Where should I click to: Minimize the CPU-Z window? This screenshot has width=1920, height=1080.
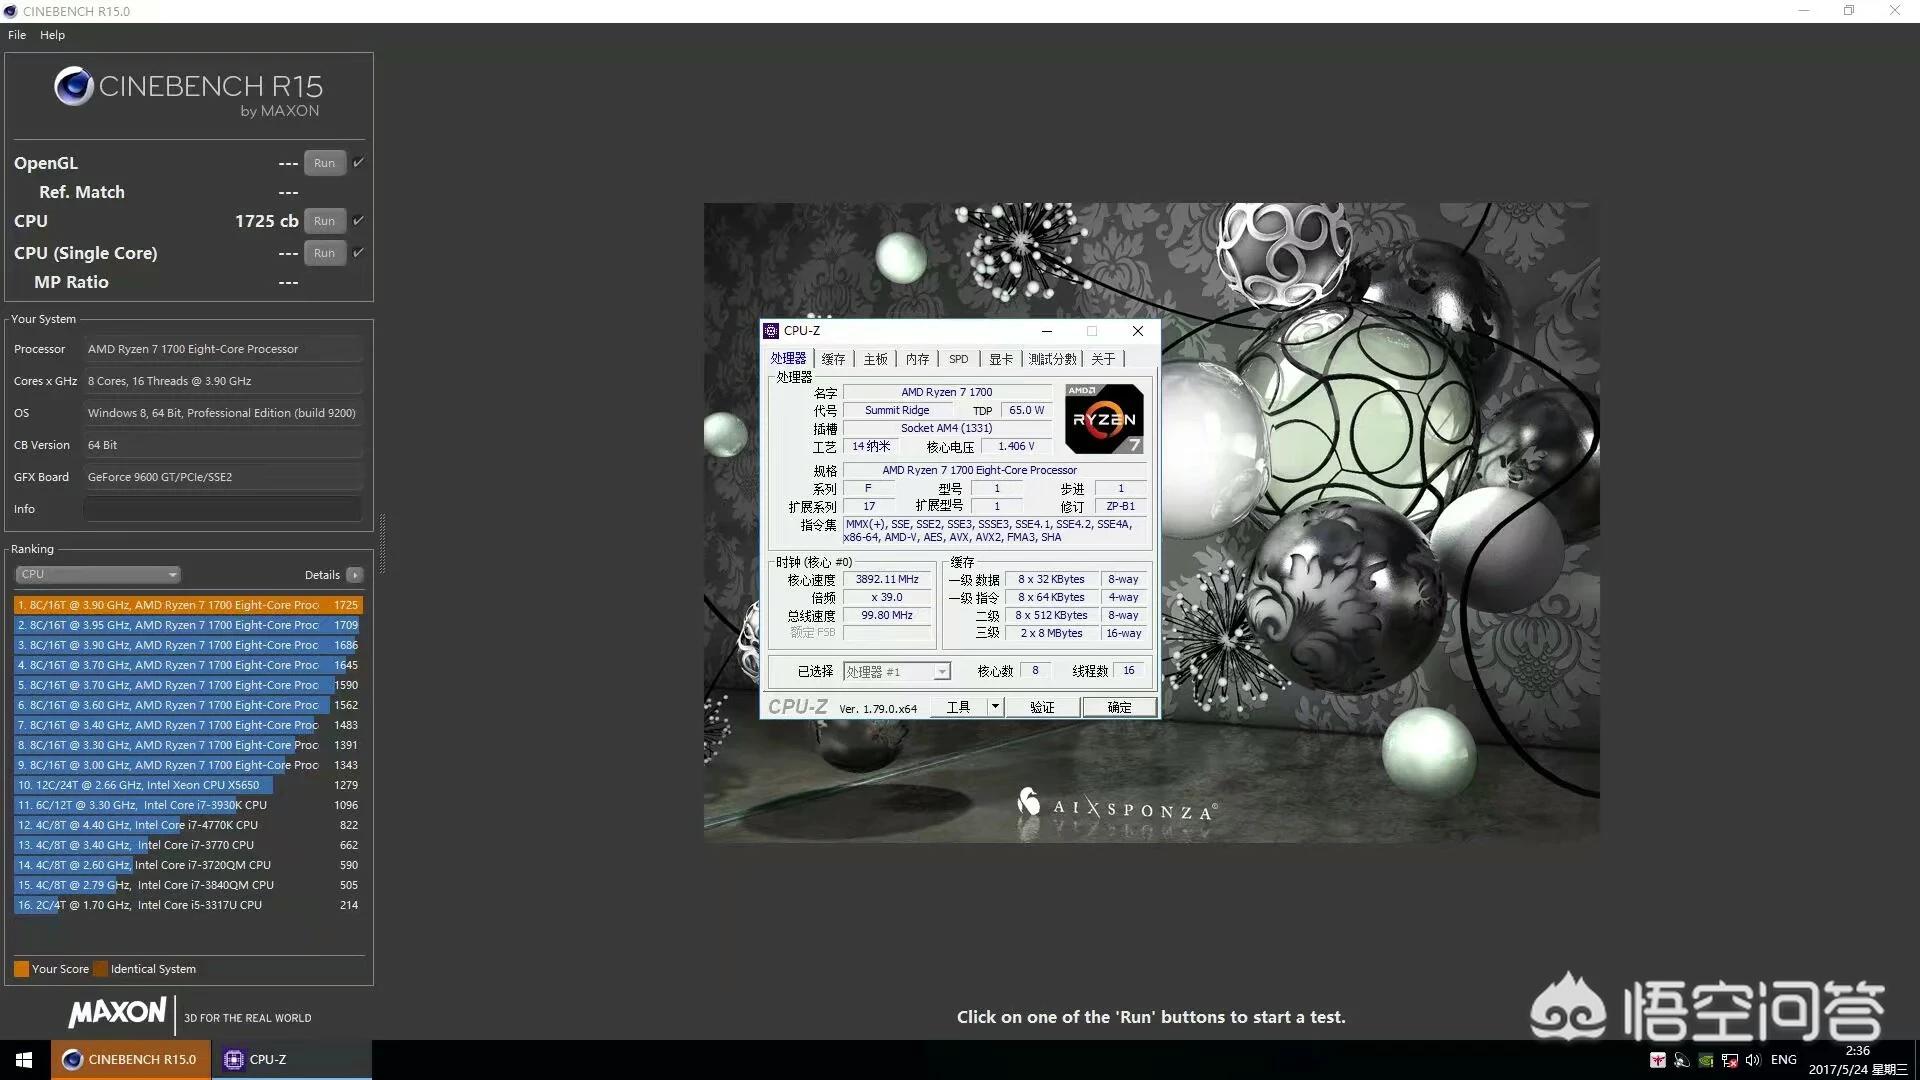(x=1047, y=331)
